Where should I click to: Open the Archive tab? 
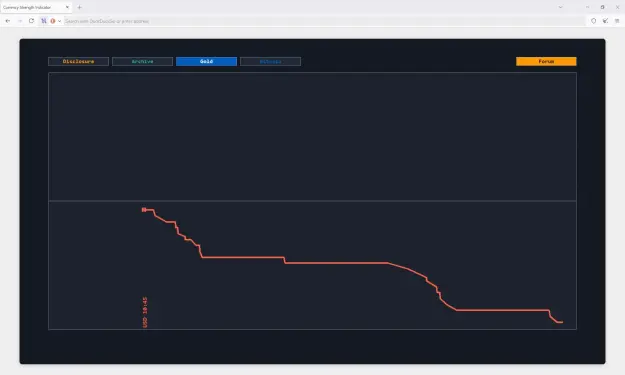tap(142, 61)
